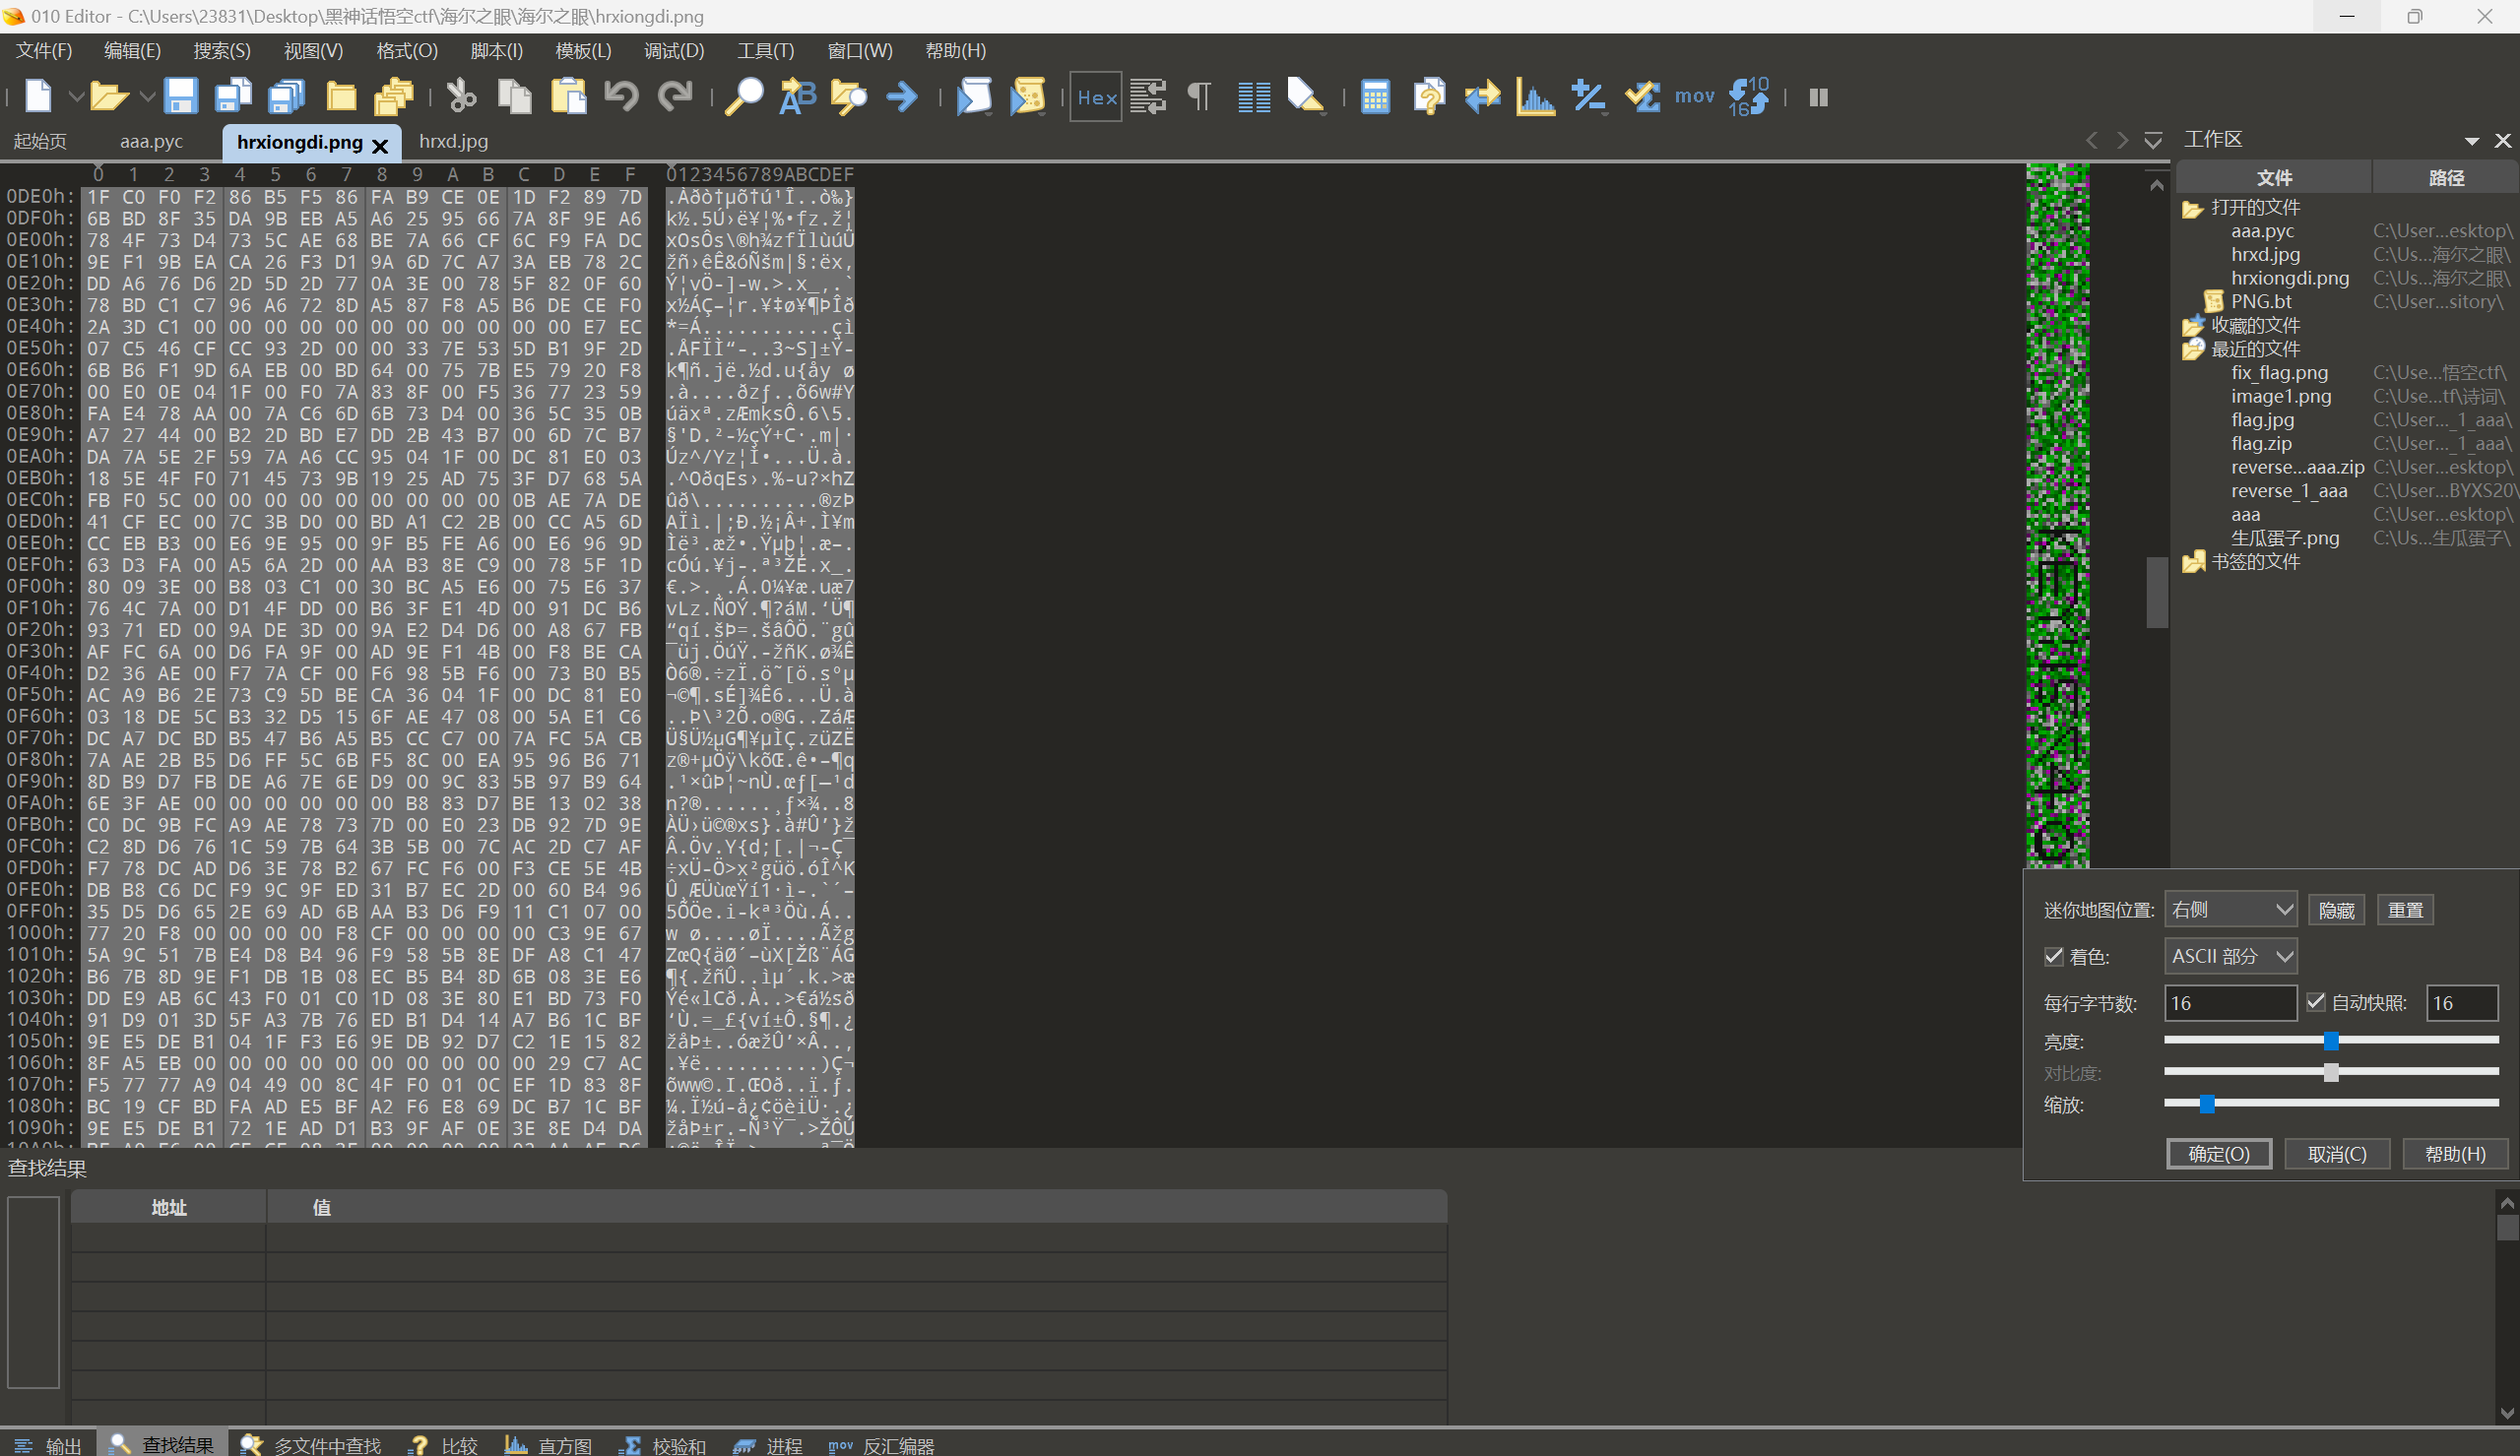
Task: Open the calculator tool icon
Action: tap(1375, 97)
